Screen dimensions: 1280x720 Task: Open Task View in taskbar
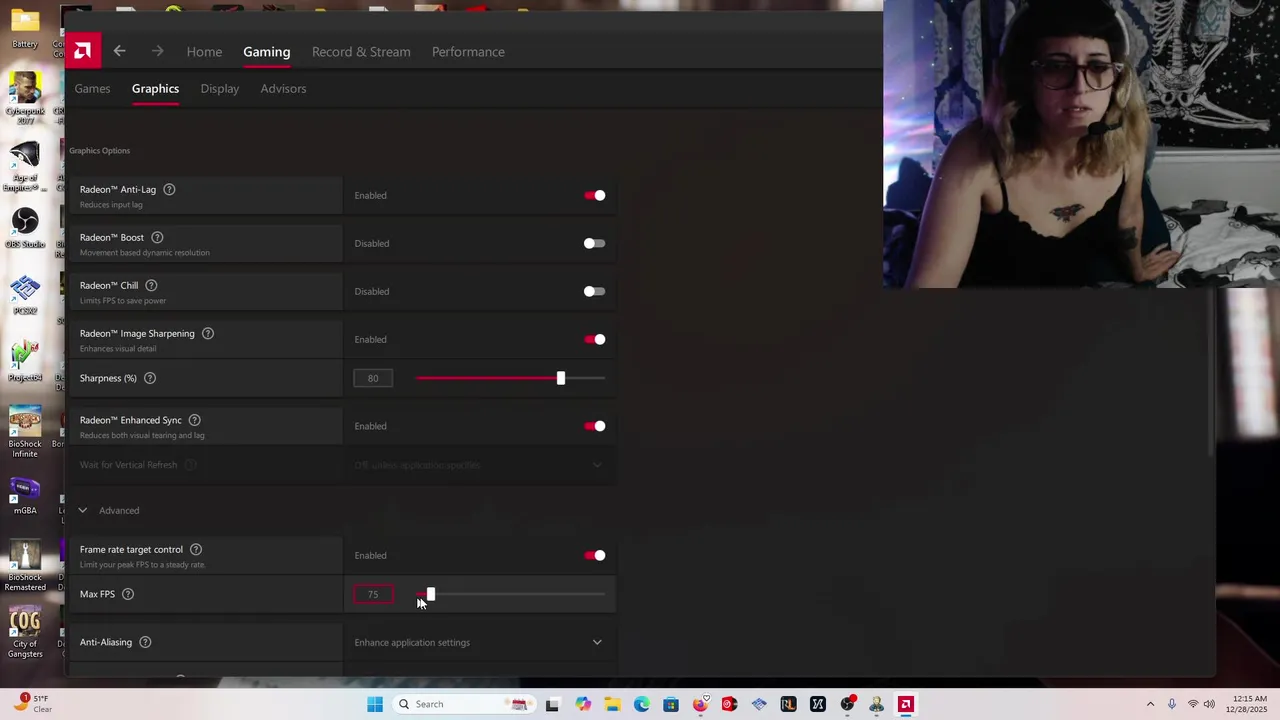tap(552, 704)
